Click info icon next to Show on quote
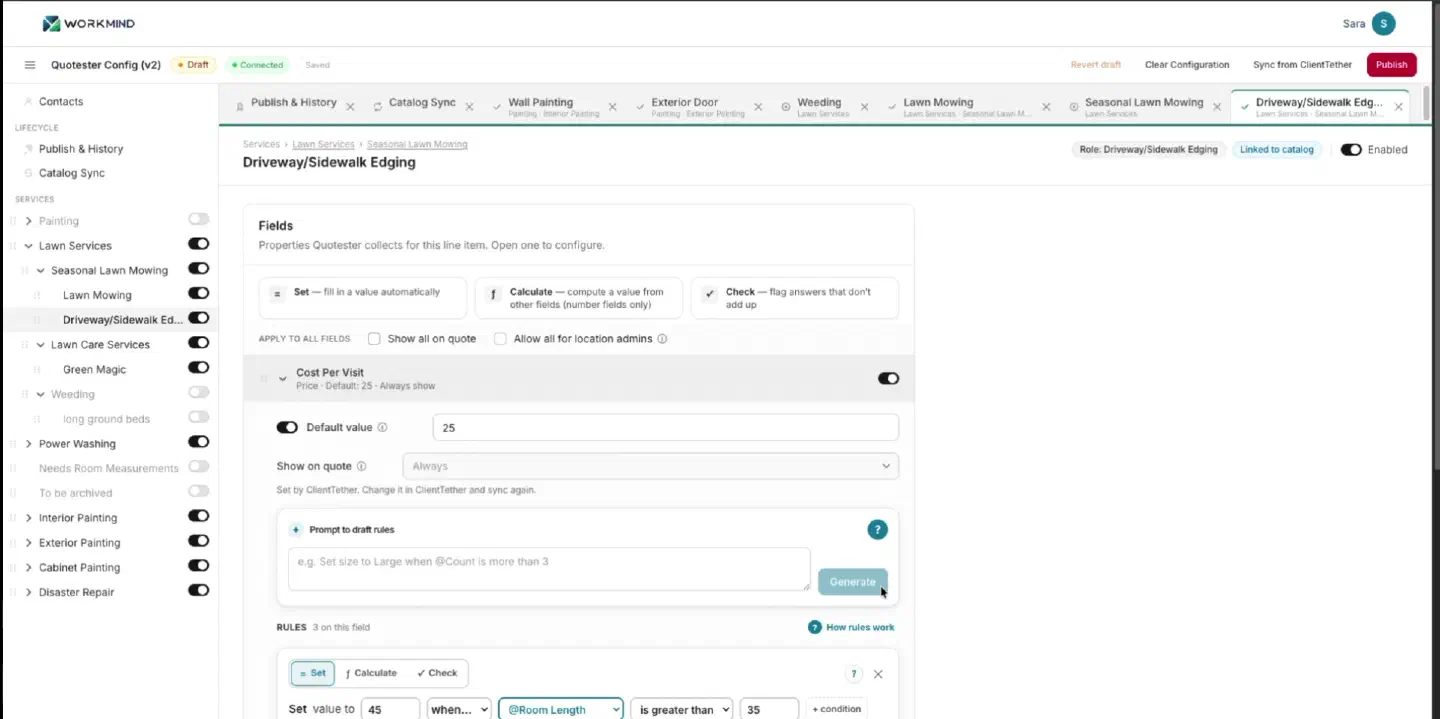Viewport: 1440px width, 719px height. coord(361,467)
